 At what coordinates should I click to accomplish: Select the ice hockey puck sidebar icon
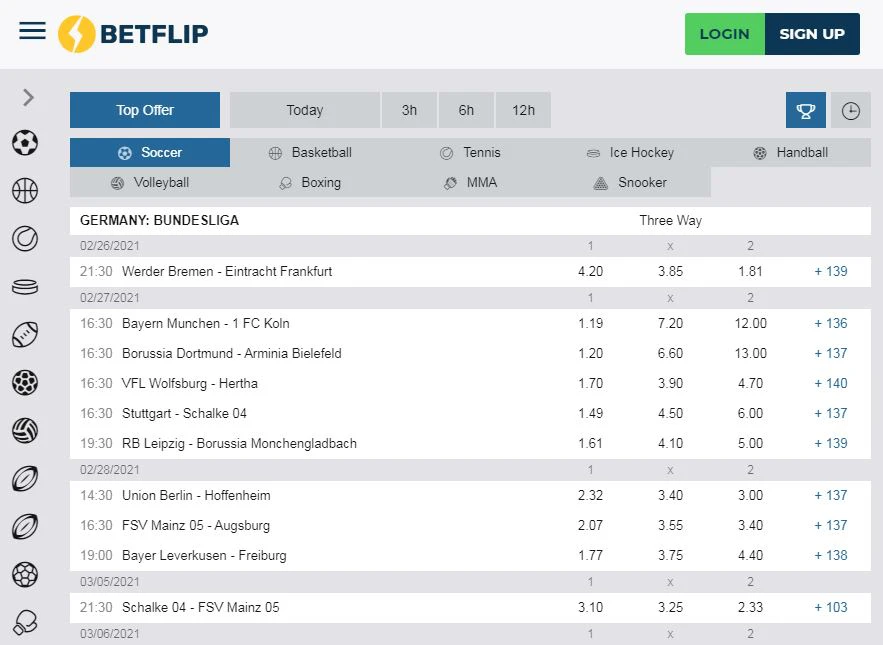(x=25, y=287)
